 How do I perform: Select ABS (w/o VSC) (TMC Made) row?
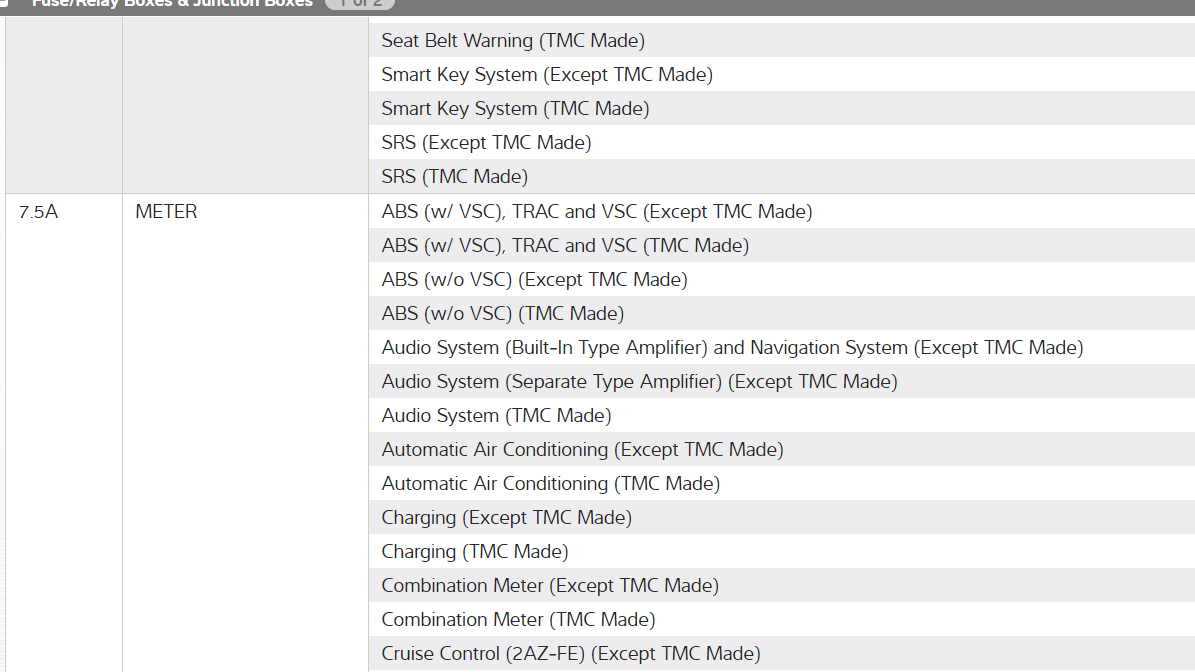[x=502, y=314]
